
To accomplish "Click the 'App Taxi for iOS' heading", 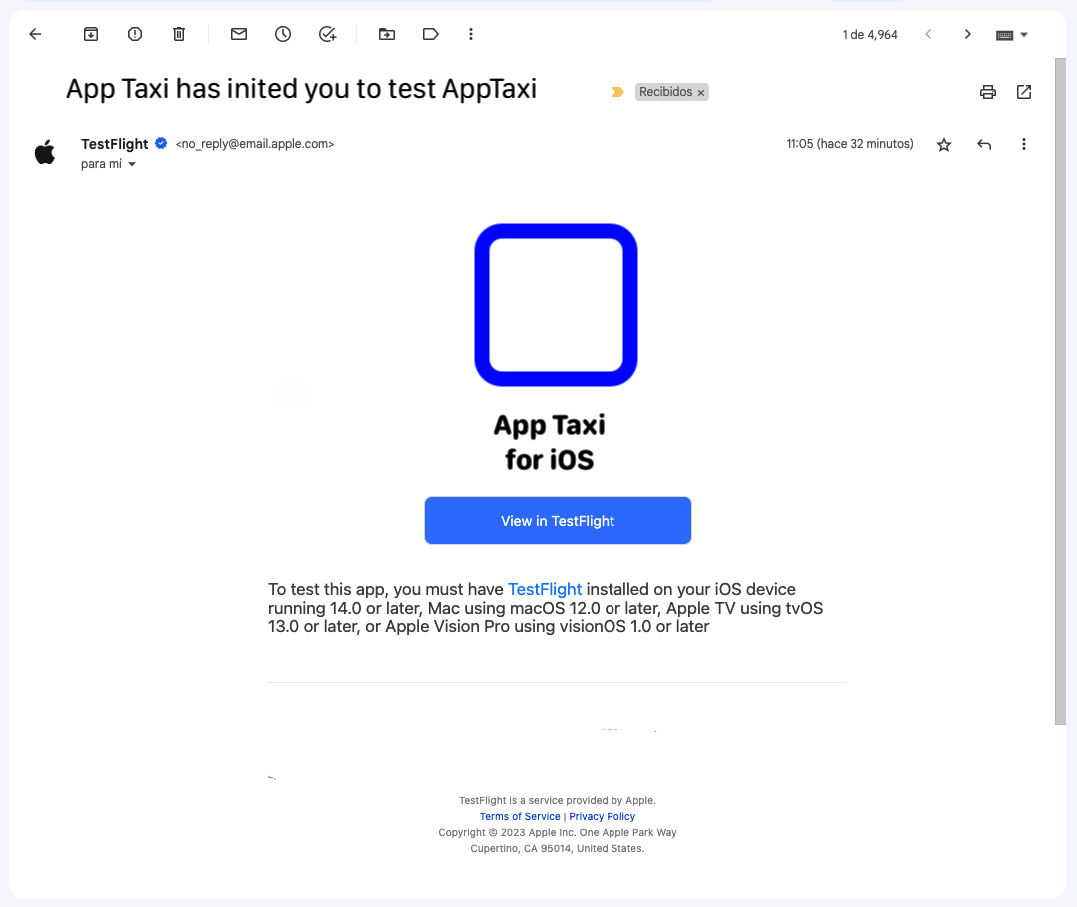I will [549, 443].
